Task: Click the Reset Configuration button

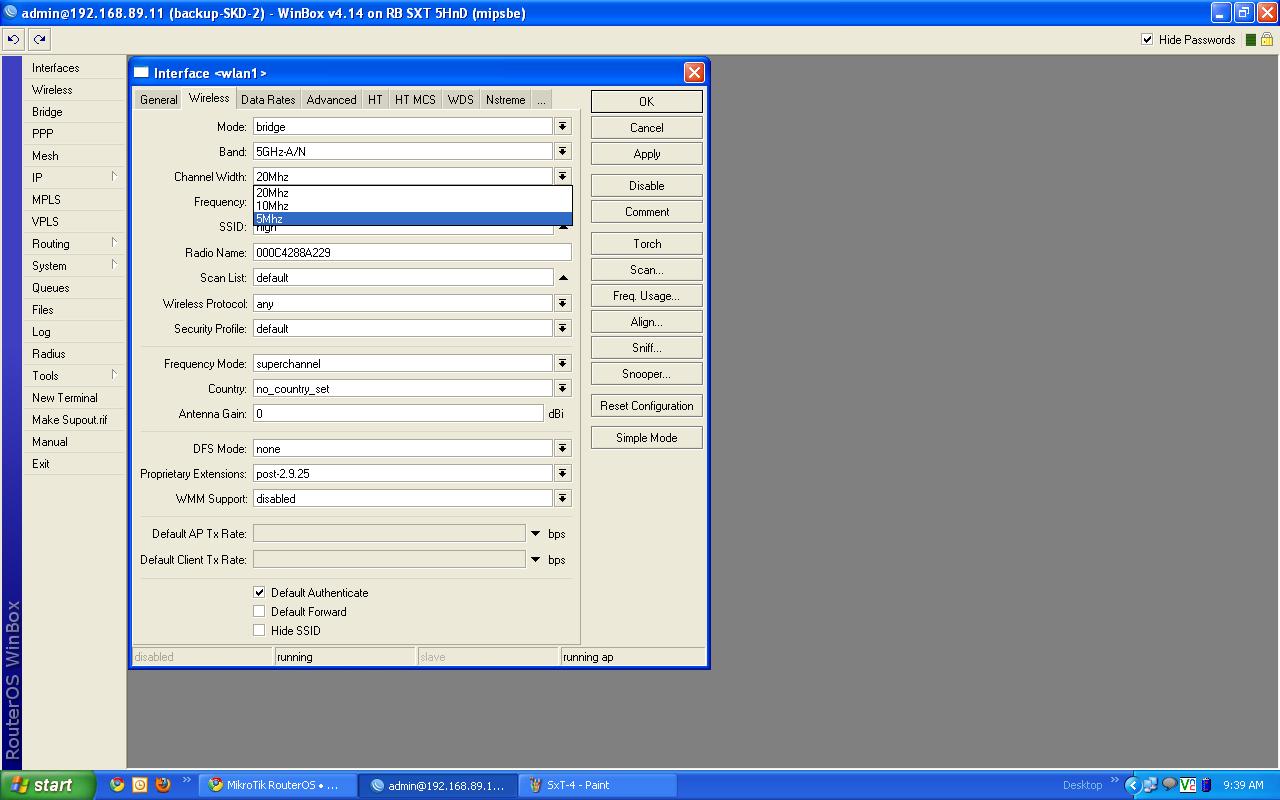Action: pyautogui.click(x=647, y=405)
